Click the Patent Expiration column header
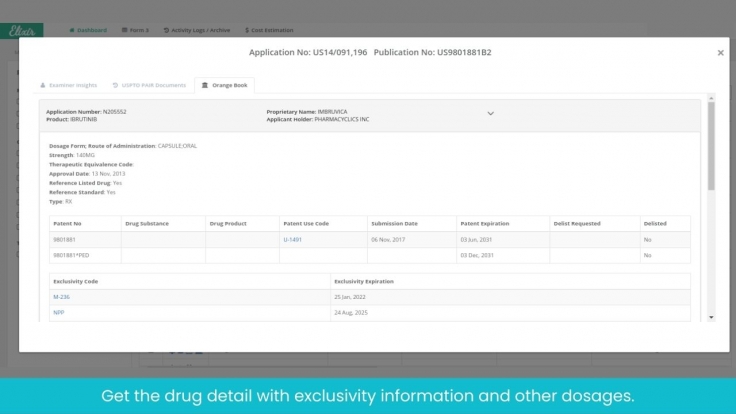The width and height of the screenshot is (736, 414). coord(485,223)
